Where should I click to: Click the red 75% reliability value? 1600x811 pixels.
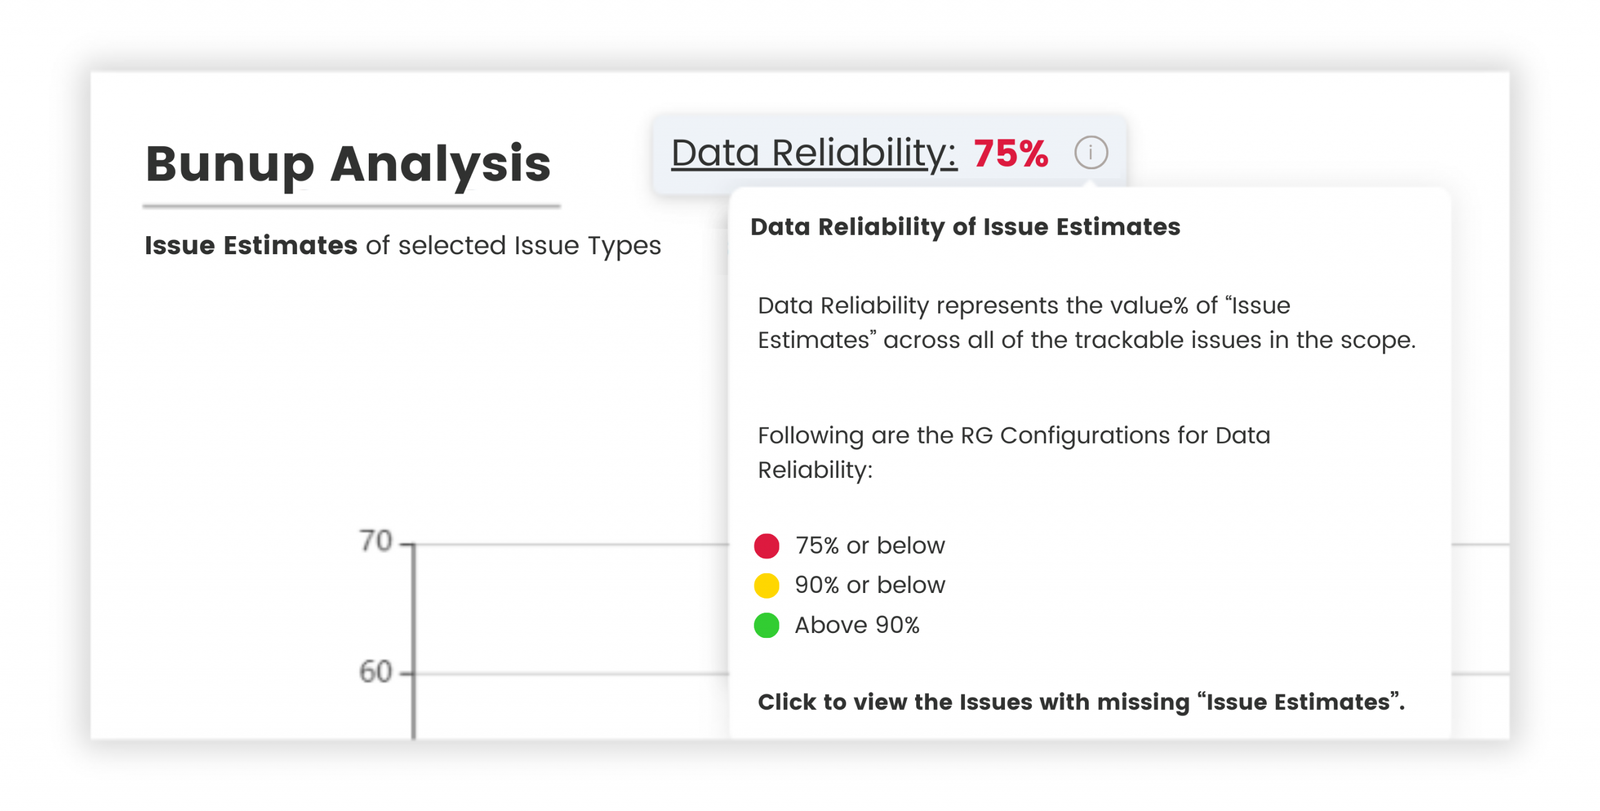[1010, 154]
